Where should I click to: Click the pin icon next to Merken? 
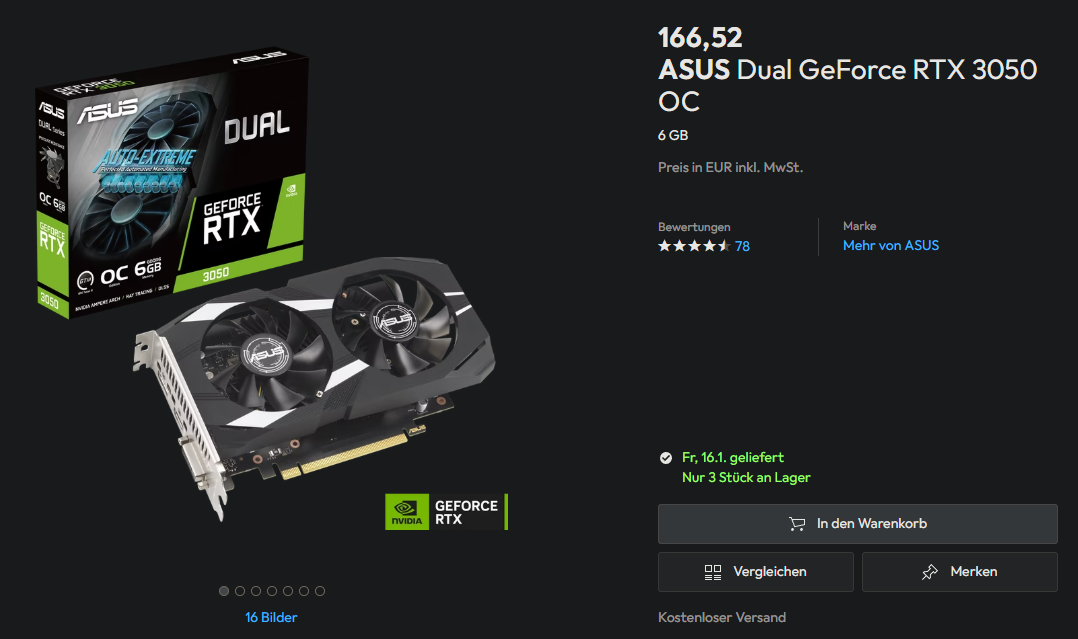tap(930, 572)
